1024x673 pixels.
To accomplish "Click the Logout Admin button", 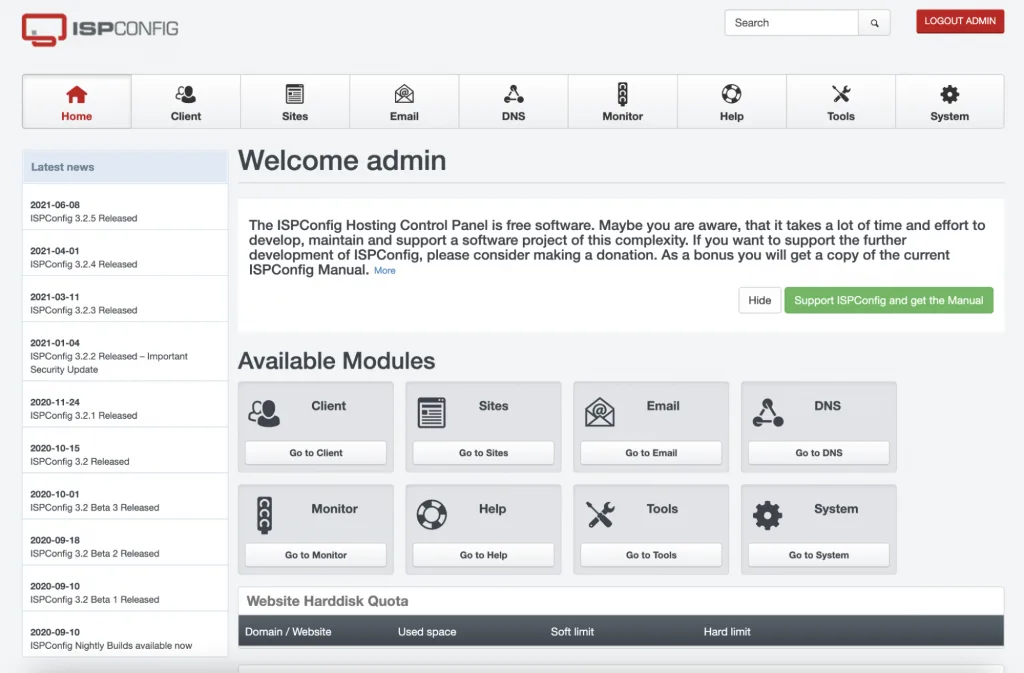I will [x=960, y=22].
